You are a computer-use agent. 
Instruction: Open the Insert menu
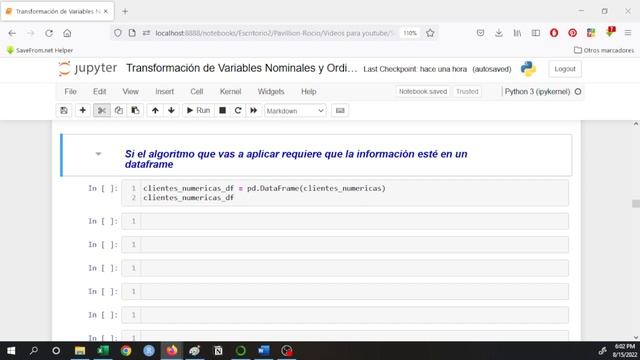[164, 92]
